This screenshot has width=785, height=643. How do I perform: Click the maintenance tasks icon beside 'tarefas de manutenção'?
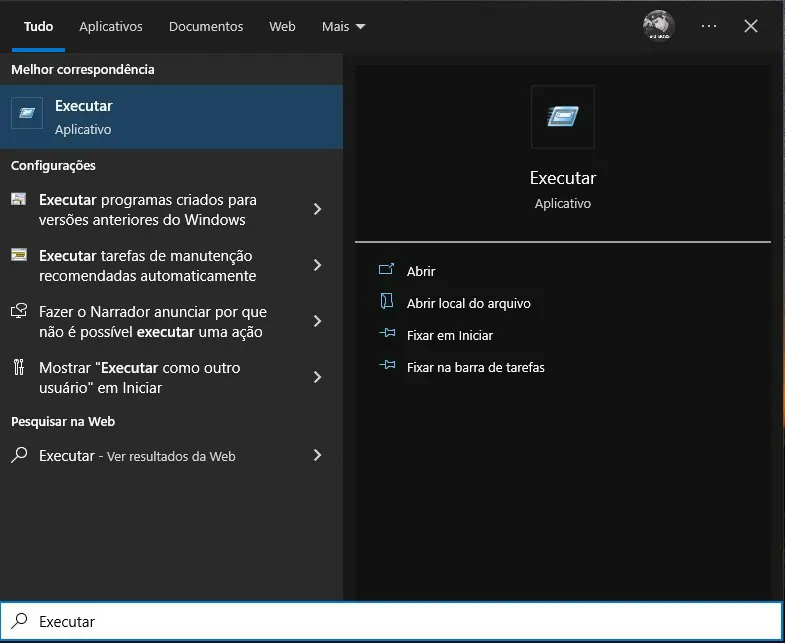(x=19, y=255)
